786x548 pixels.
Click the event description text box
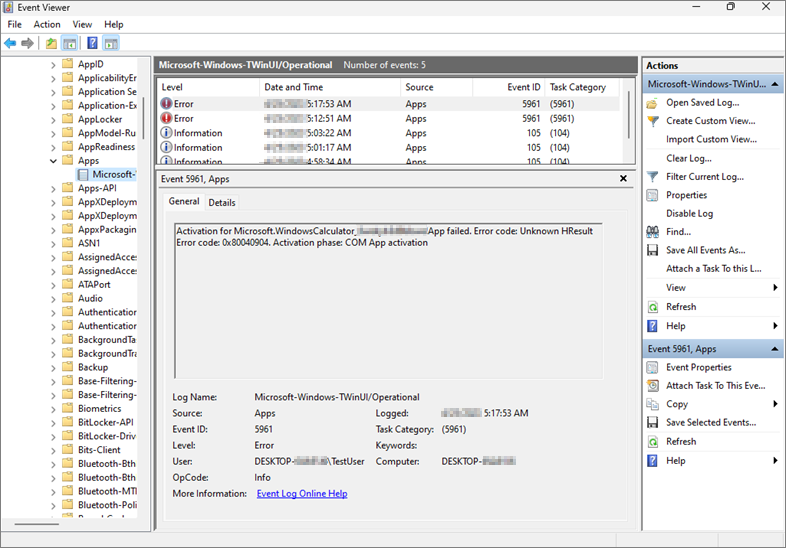click(388, 301)
